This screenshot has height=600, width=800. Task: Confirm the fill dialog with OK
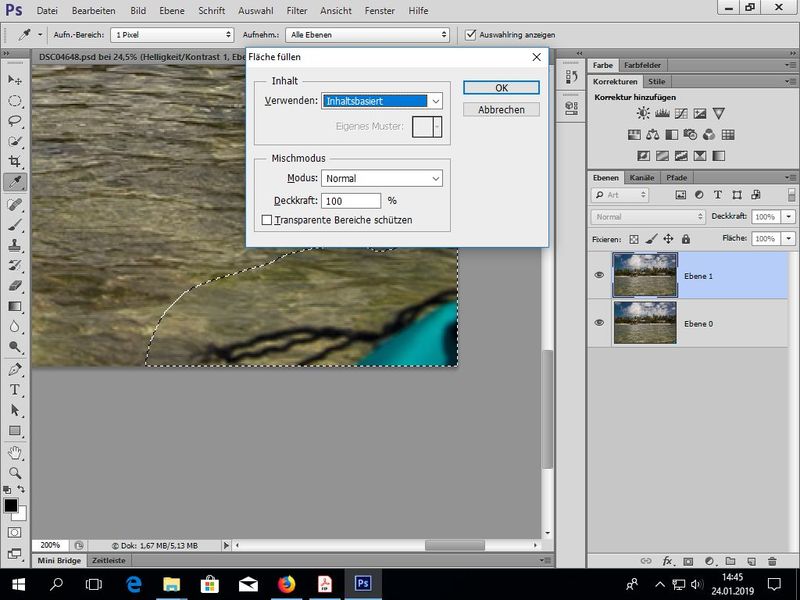click(x=501, y=88)
